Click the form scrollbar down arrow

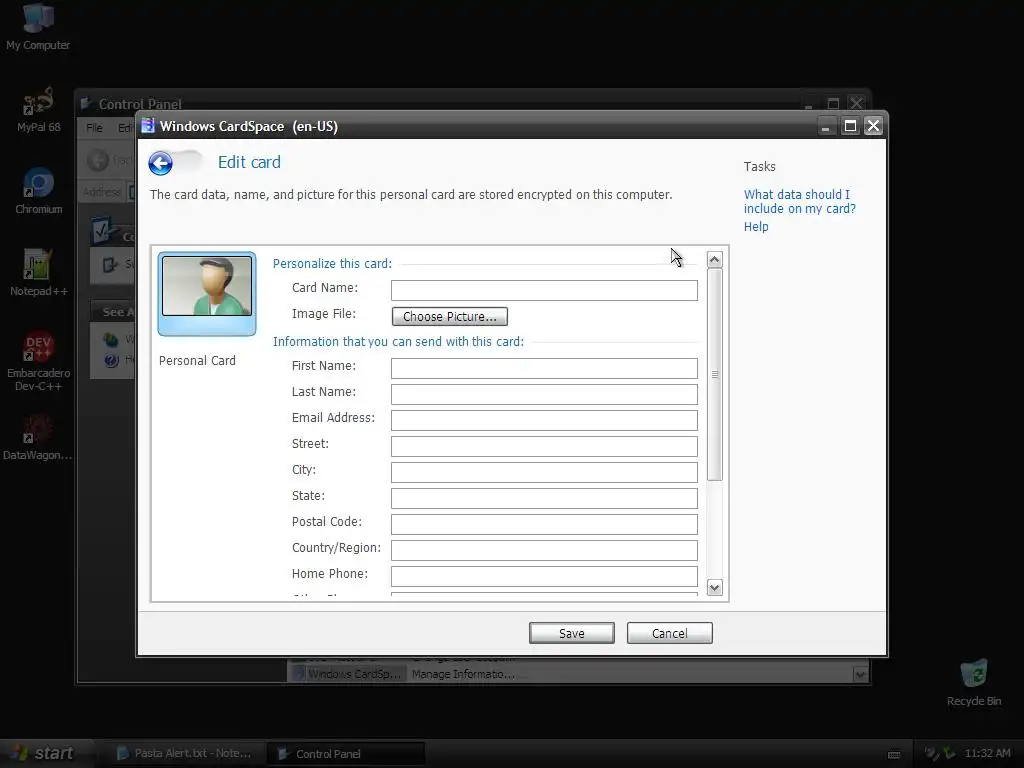(x=714, y=587)
